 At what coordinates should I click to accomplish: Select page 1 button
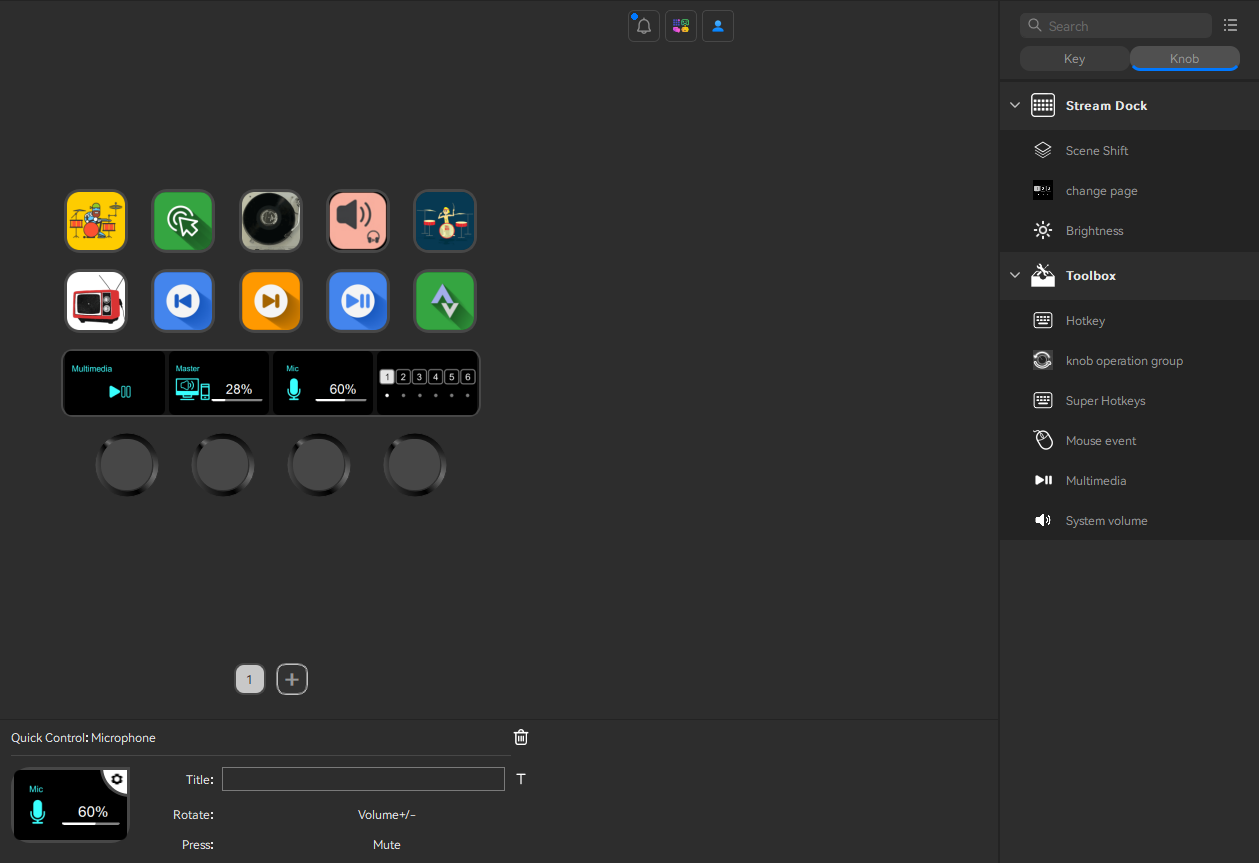[250, 679]
